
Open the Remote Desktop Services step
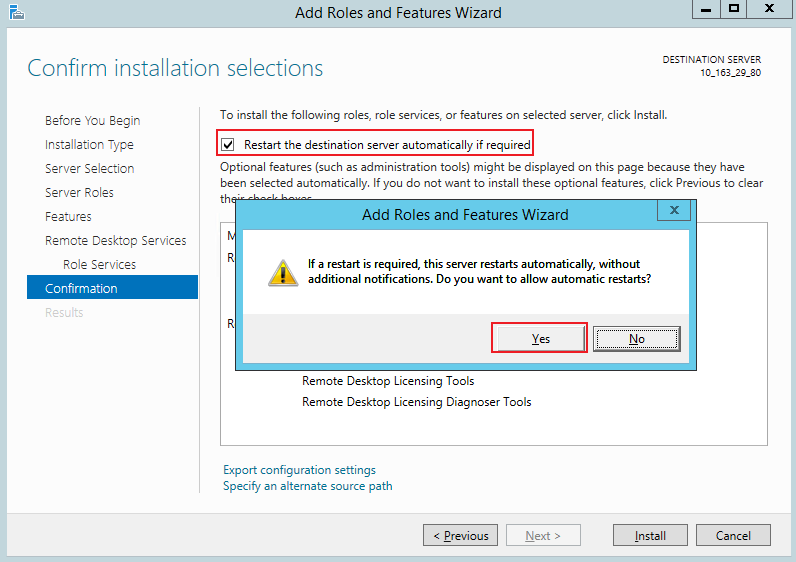pyautogui.click(x=115, y=241)
